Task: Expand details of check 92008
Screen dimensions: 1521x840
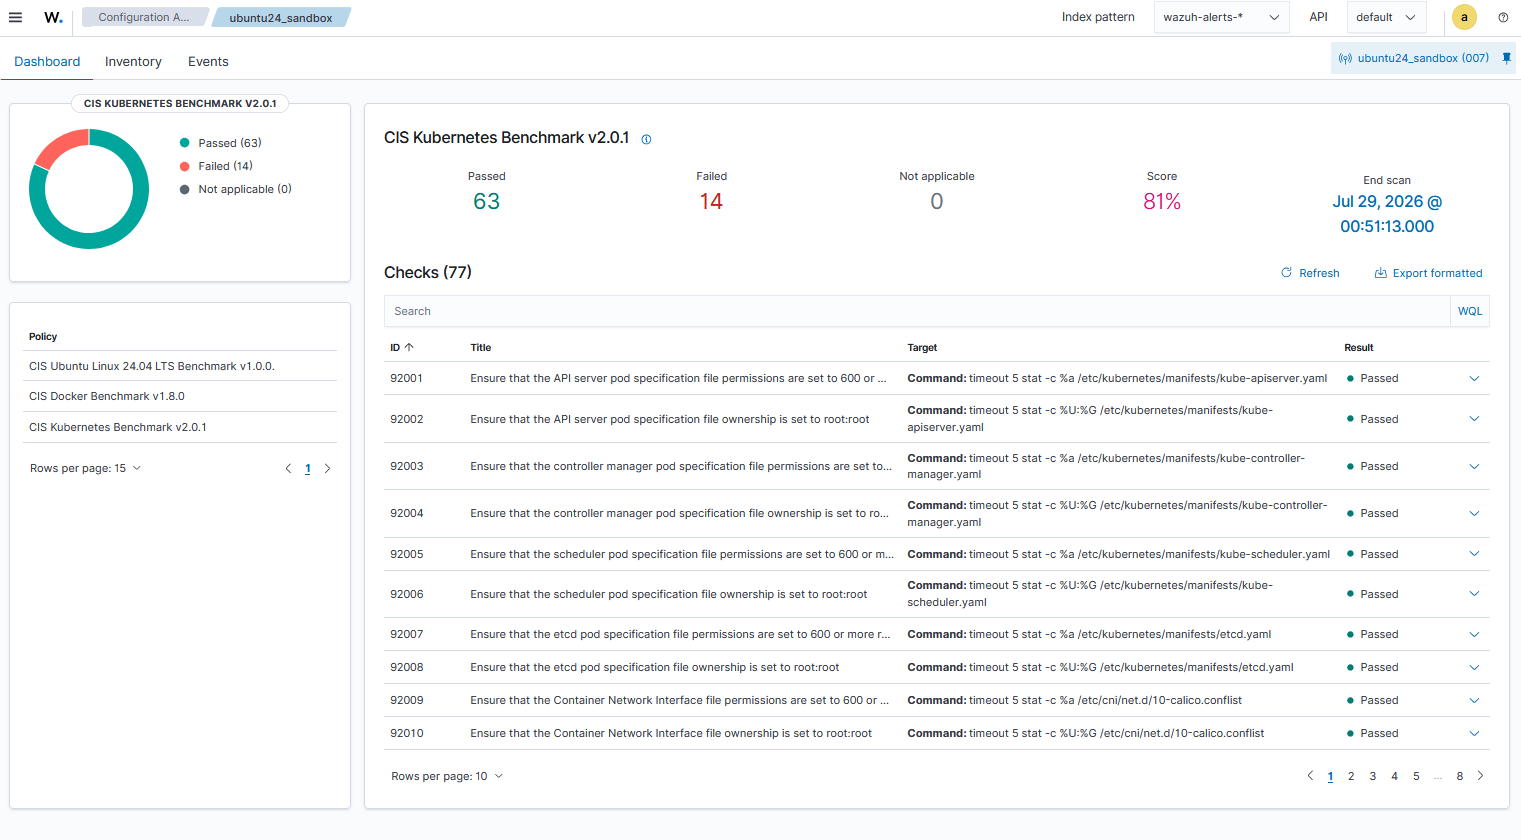Action: coord(1474,667)
